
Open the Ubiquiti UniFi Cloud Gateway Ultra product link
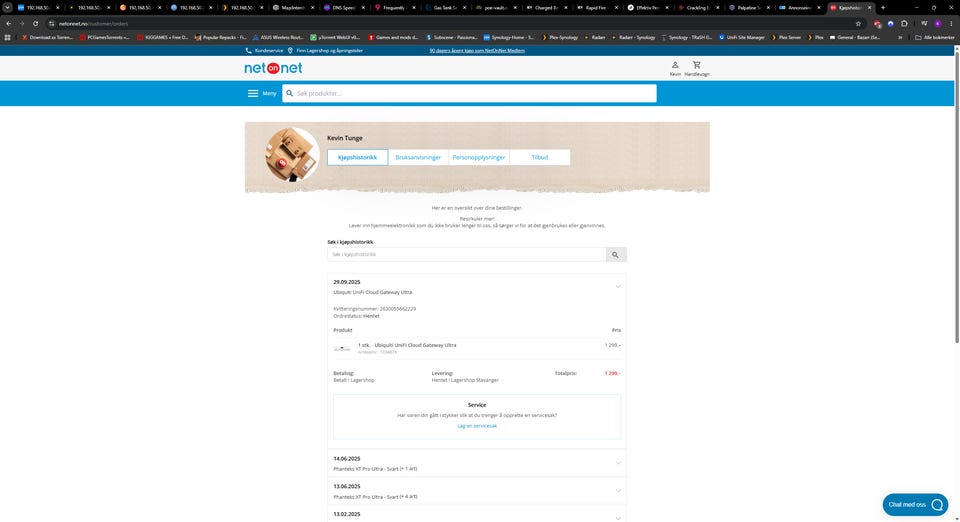(x=407, y=345)
